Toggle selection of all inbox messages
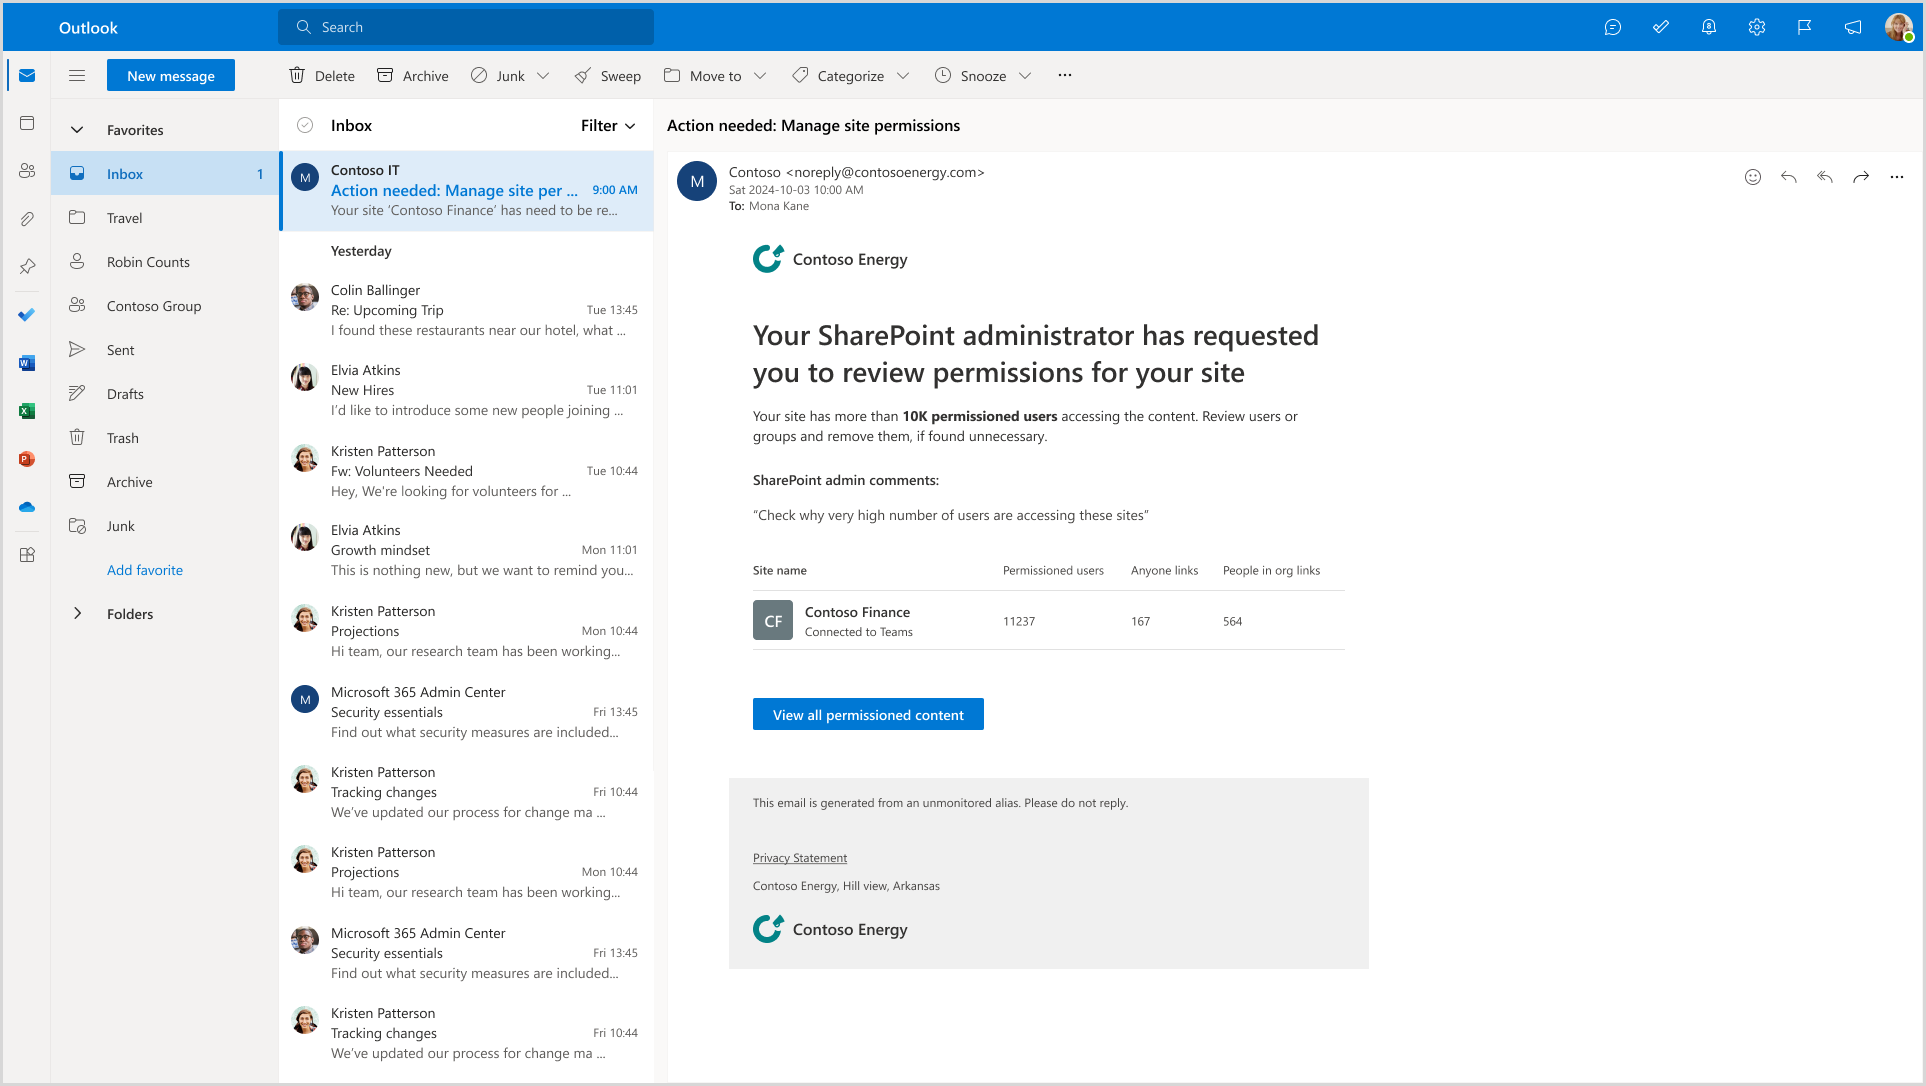This screenshot has height=1086, width=1926. tap(304, 125)
